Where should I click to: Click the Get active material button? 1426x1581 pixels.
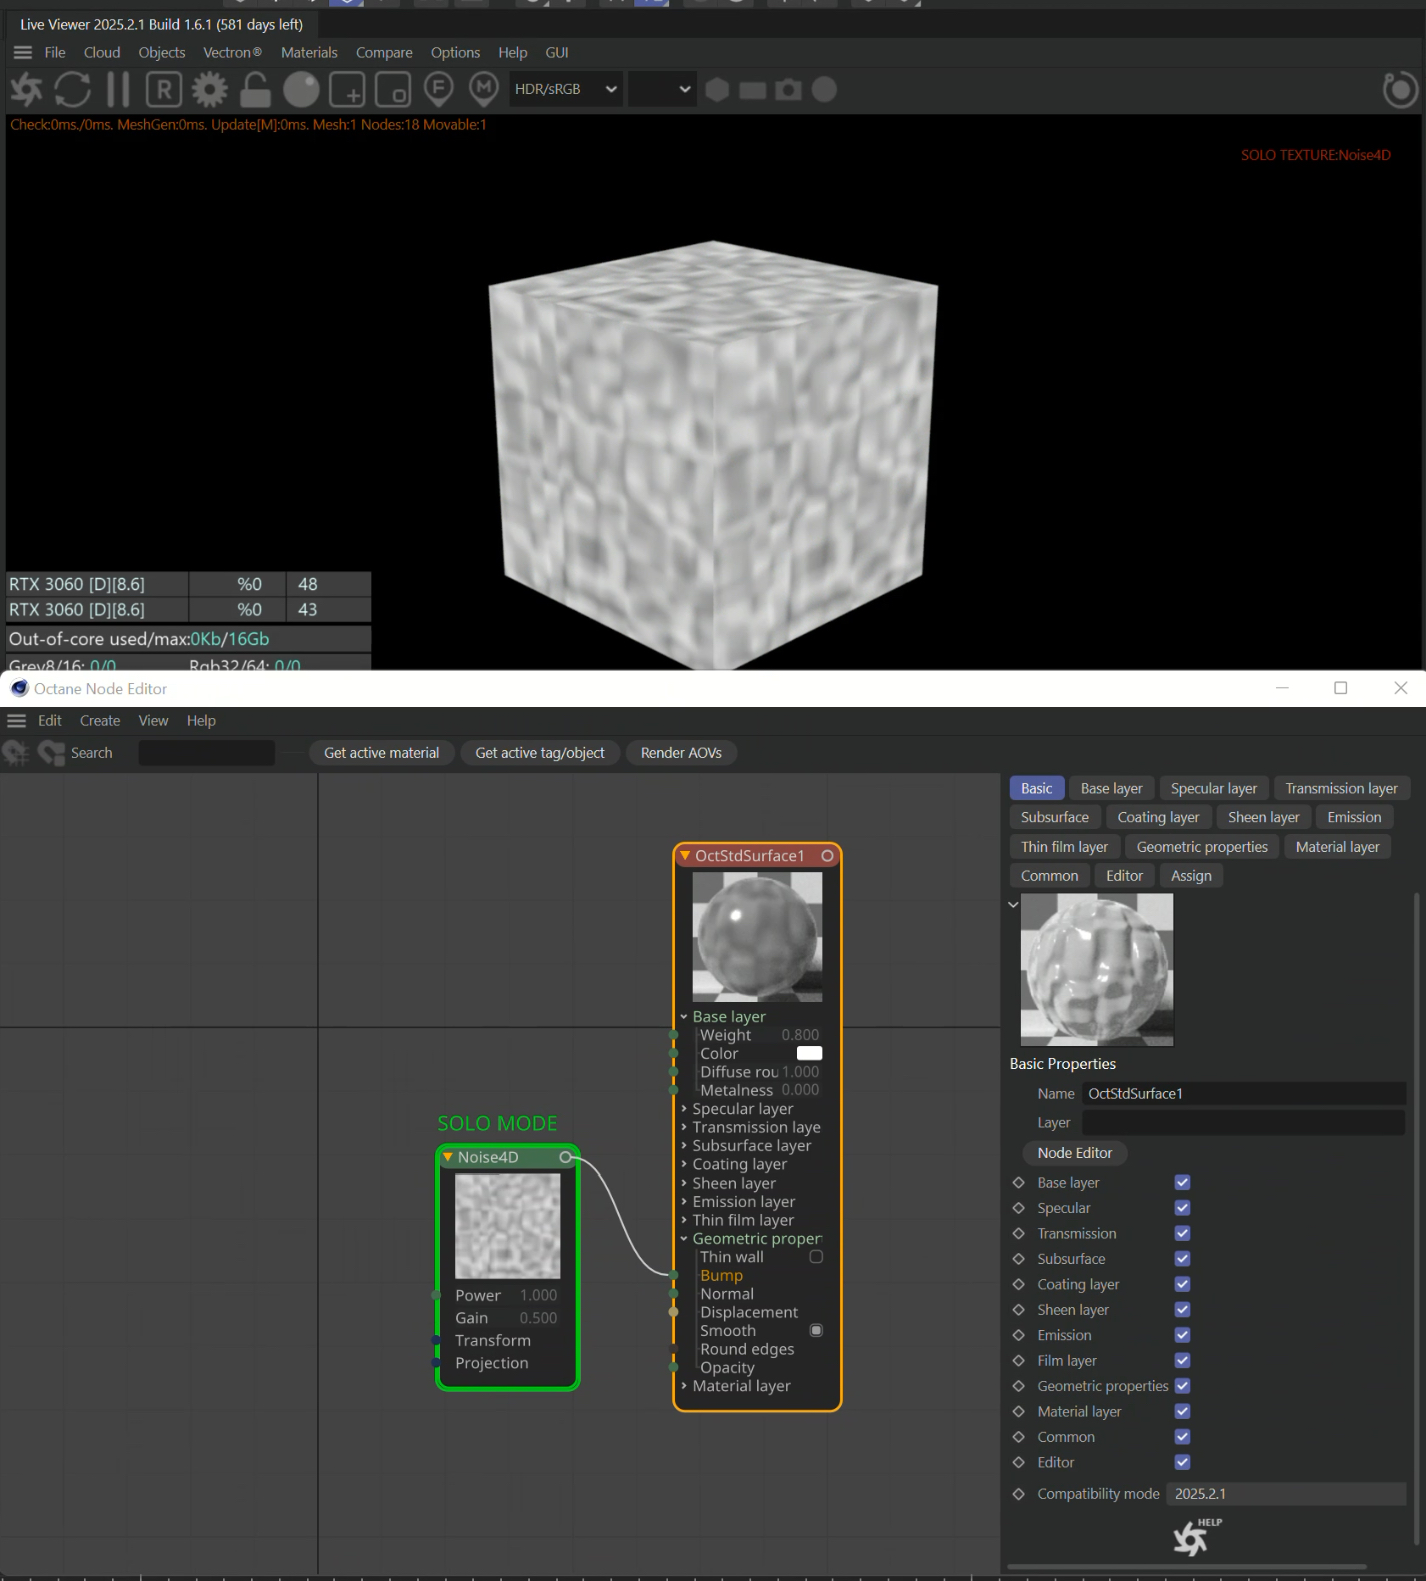pos(381,753)
